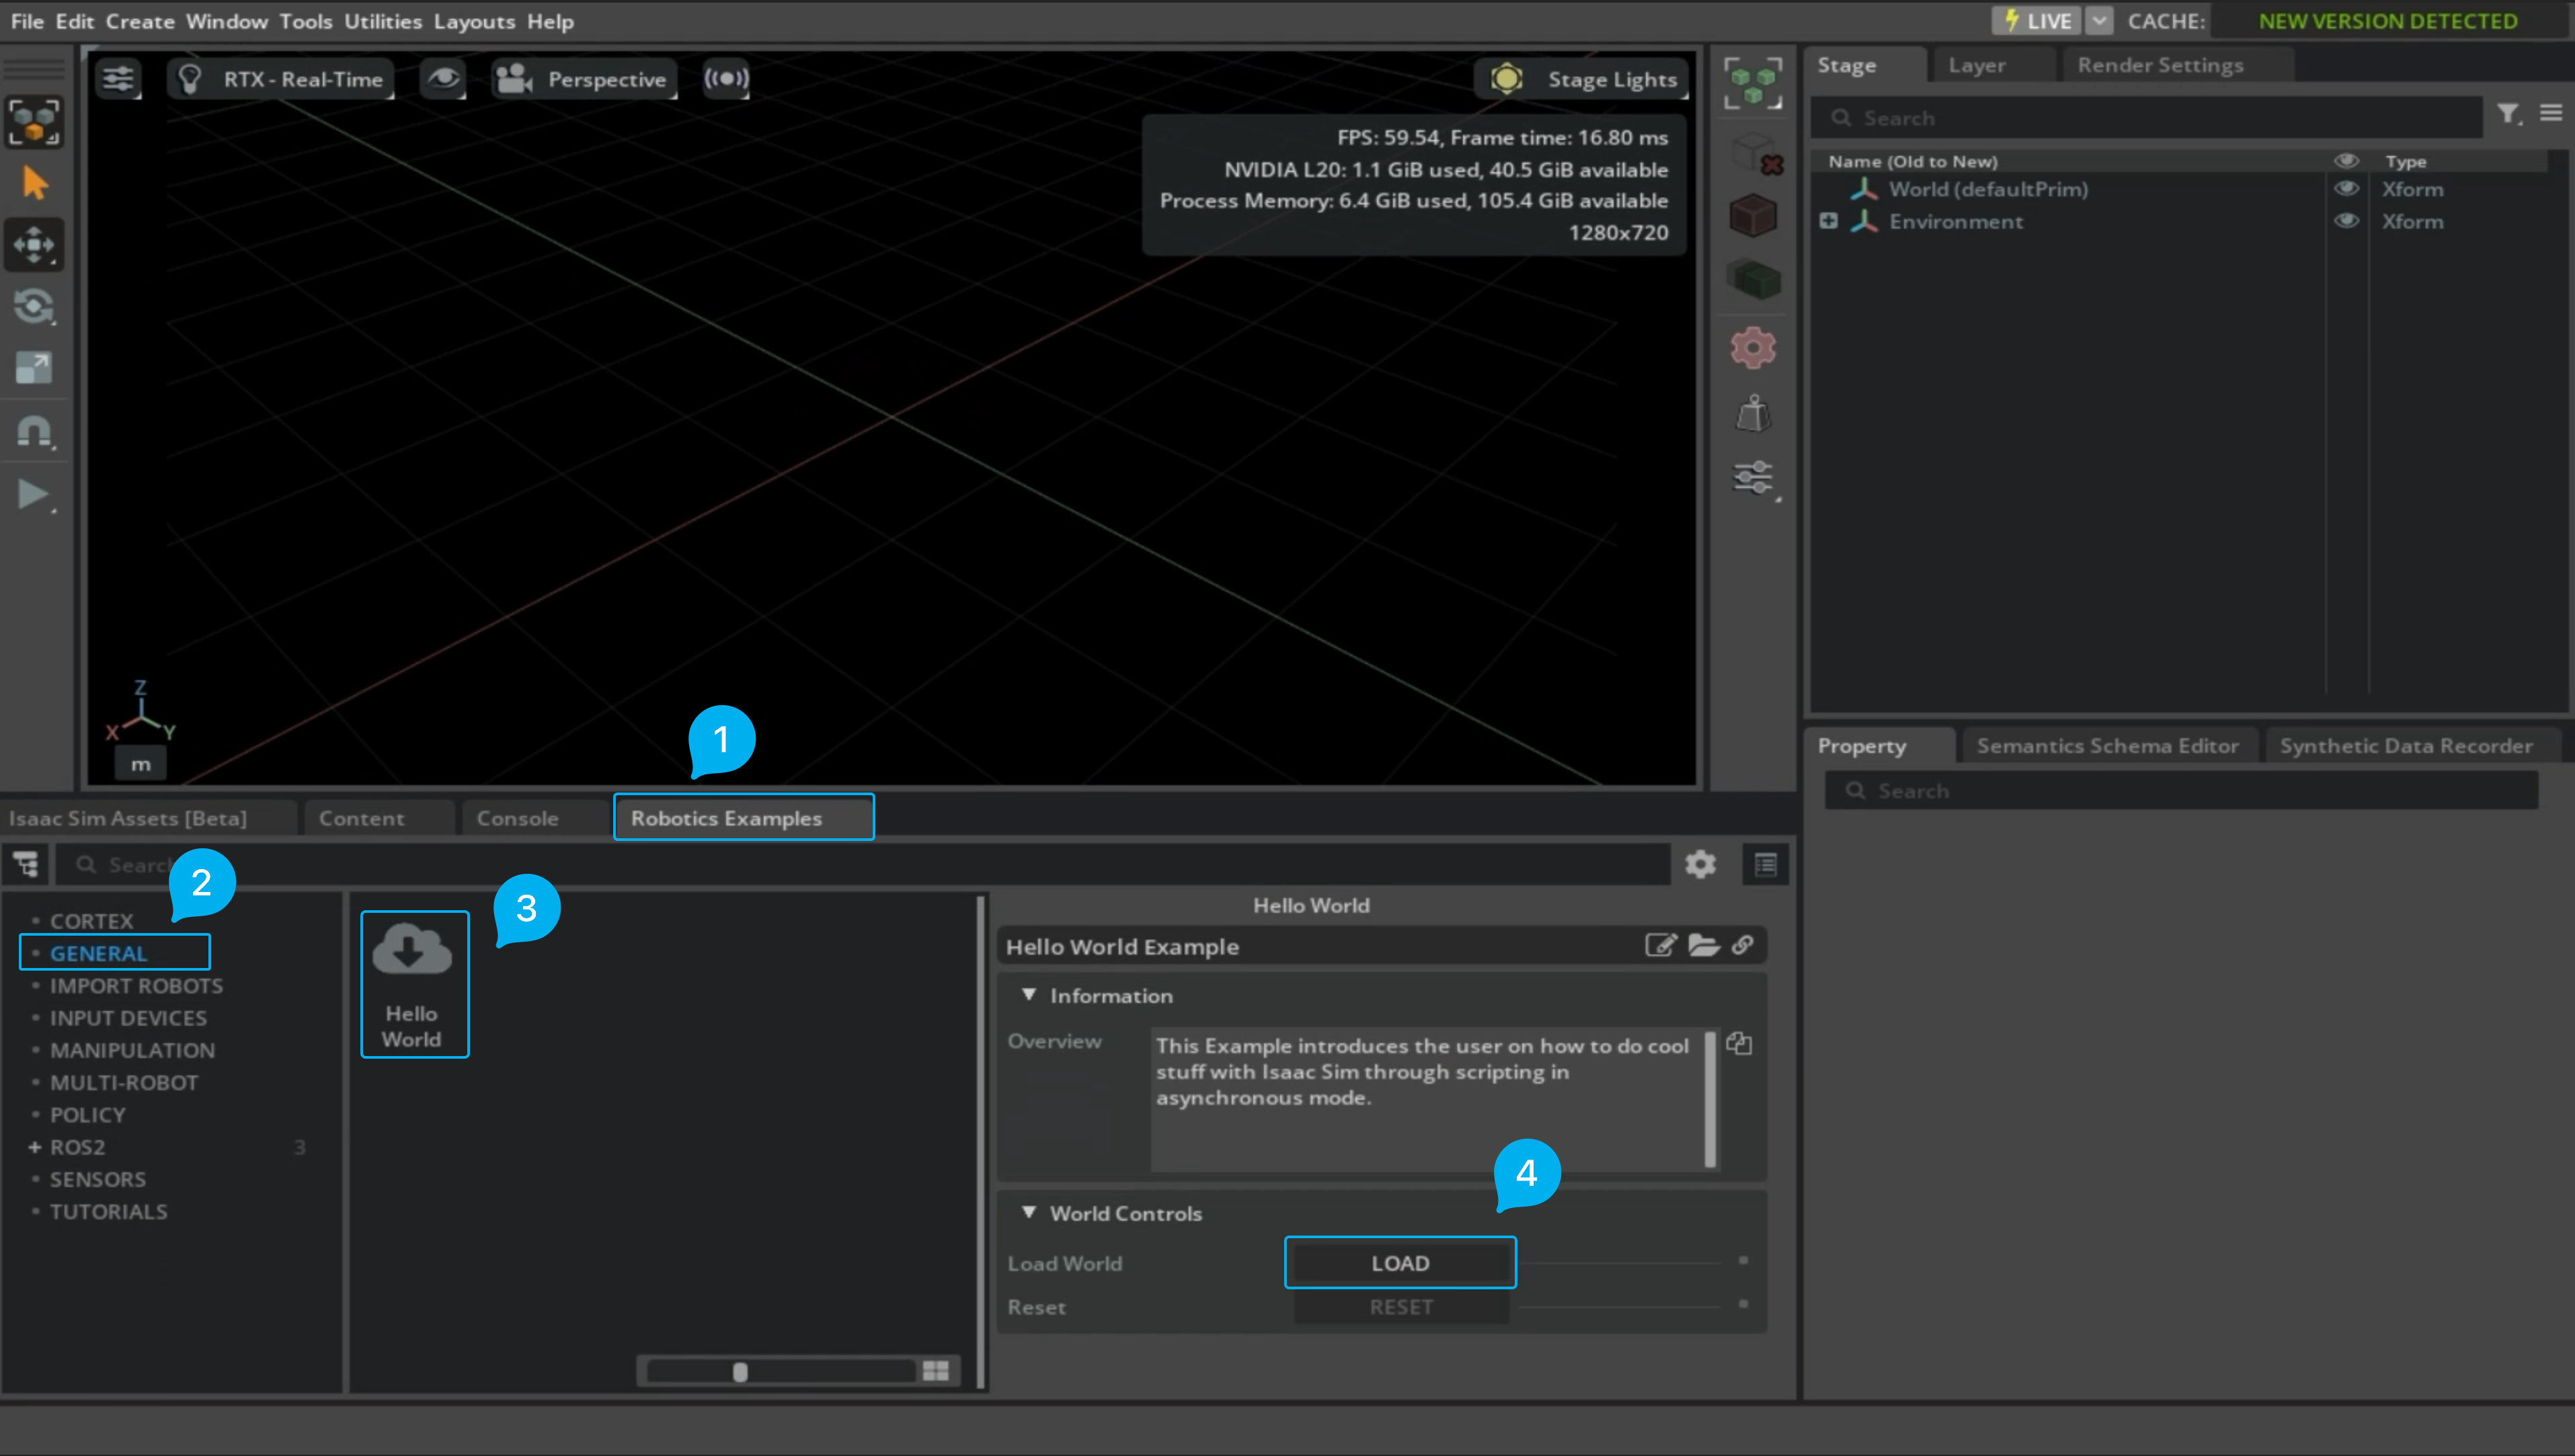This screenshot has height=1456, width=2575.
Task: Collapse the World Controls section
Action: 1029,1212
